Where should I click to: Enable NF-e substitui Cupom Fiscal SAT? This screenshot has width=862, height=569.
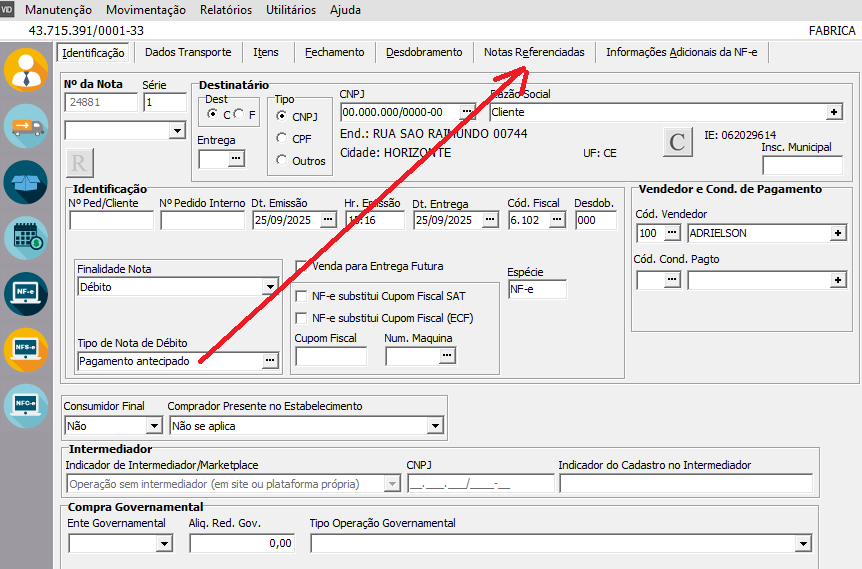pyautogui.click(x=301, y=296)
